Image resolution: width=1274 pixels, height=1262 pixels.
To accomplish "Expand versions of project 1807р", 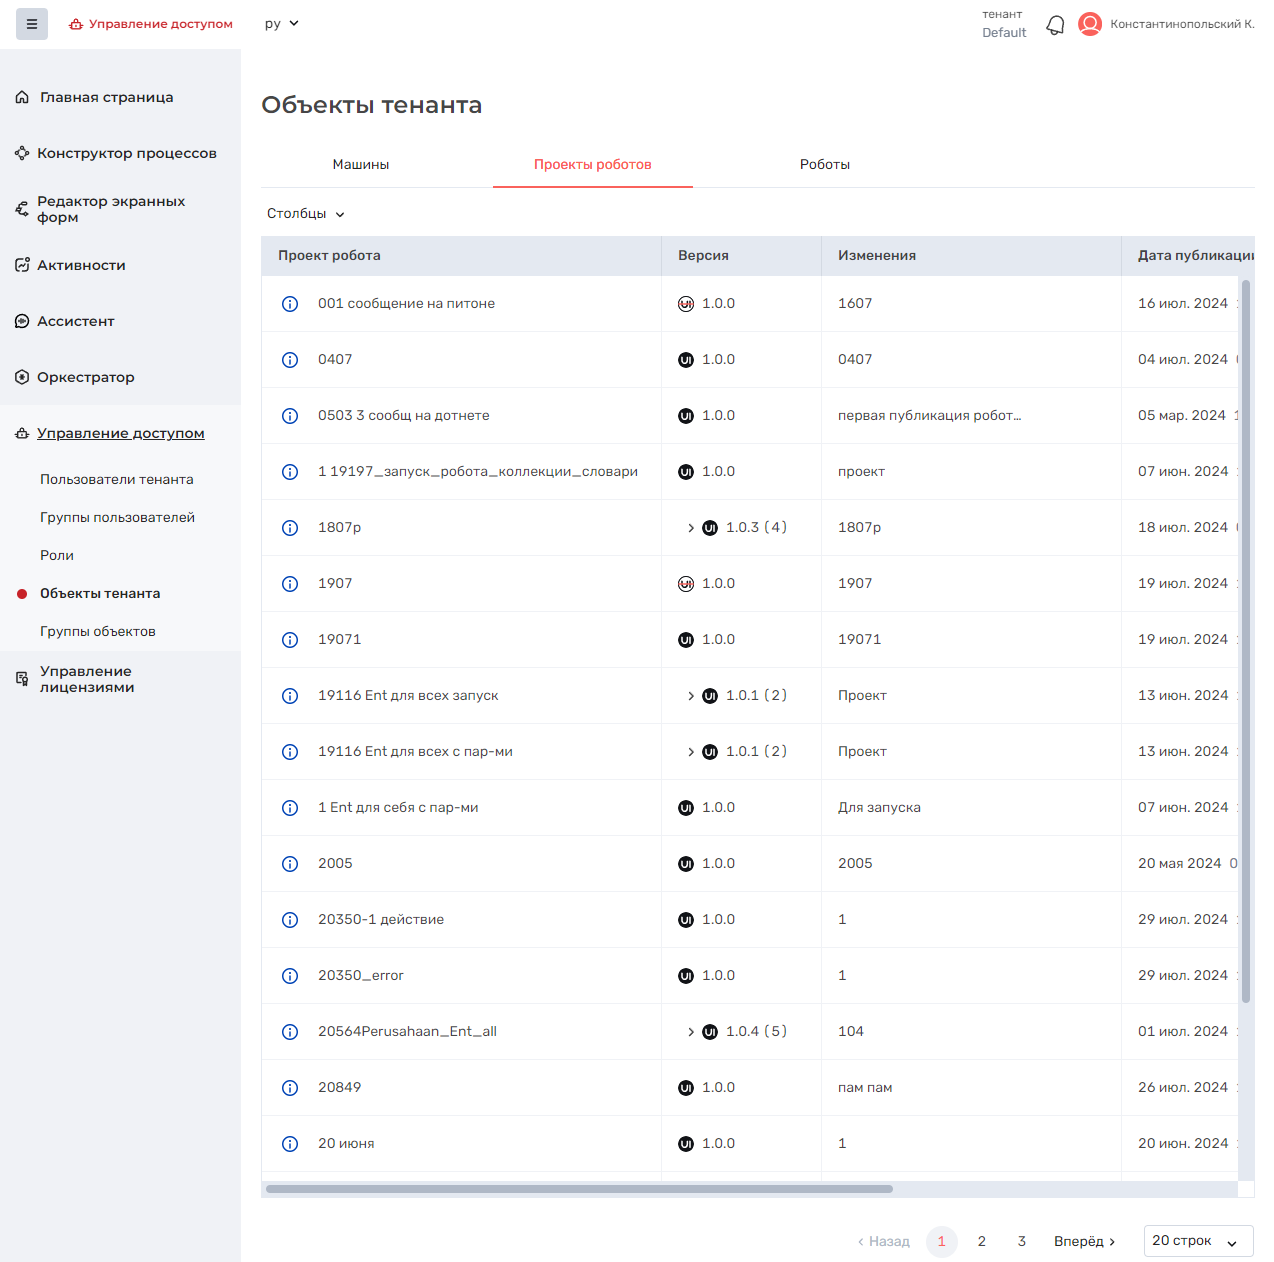I will [691, 528].
